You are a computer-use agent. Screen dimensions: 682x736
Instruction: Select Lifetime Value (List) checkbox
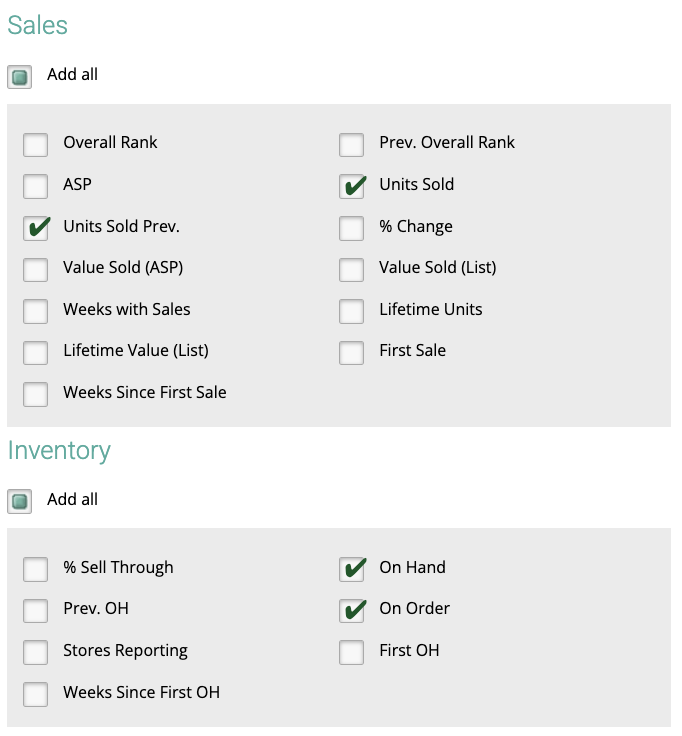coord(35,353)
